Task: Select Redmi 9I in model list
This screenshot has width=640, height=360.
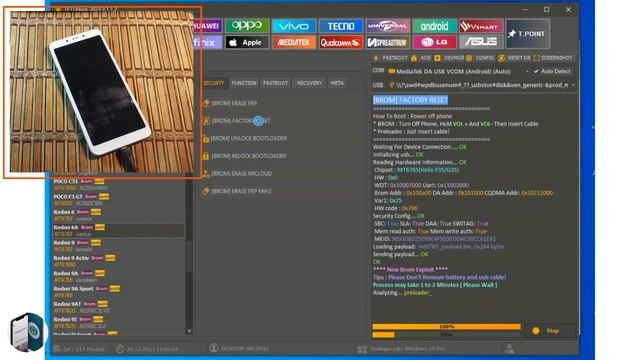Action: point(118,322)
